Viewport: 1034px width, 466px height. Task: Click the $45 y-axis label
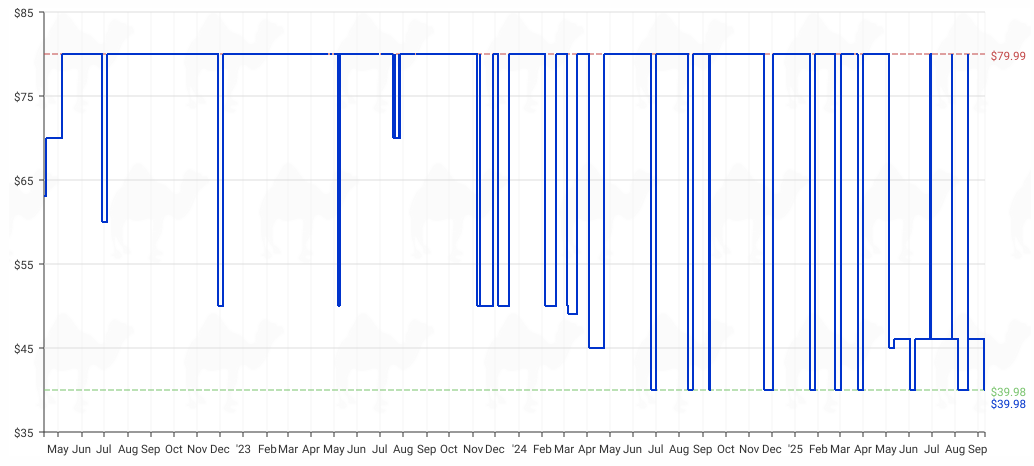[26, 348]
